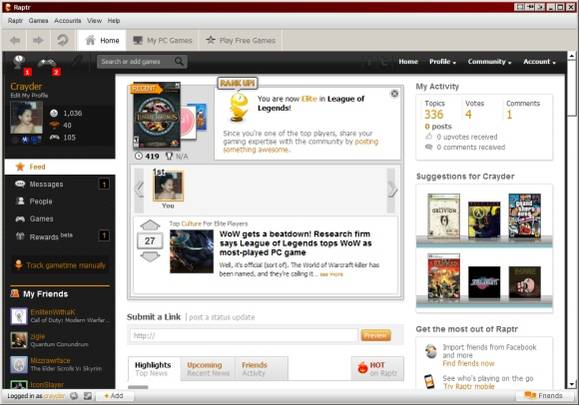Viewport: 579px width, 405px height.
Task: Select the Upcoming Recent News tab
Action: click(208, 368)
